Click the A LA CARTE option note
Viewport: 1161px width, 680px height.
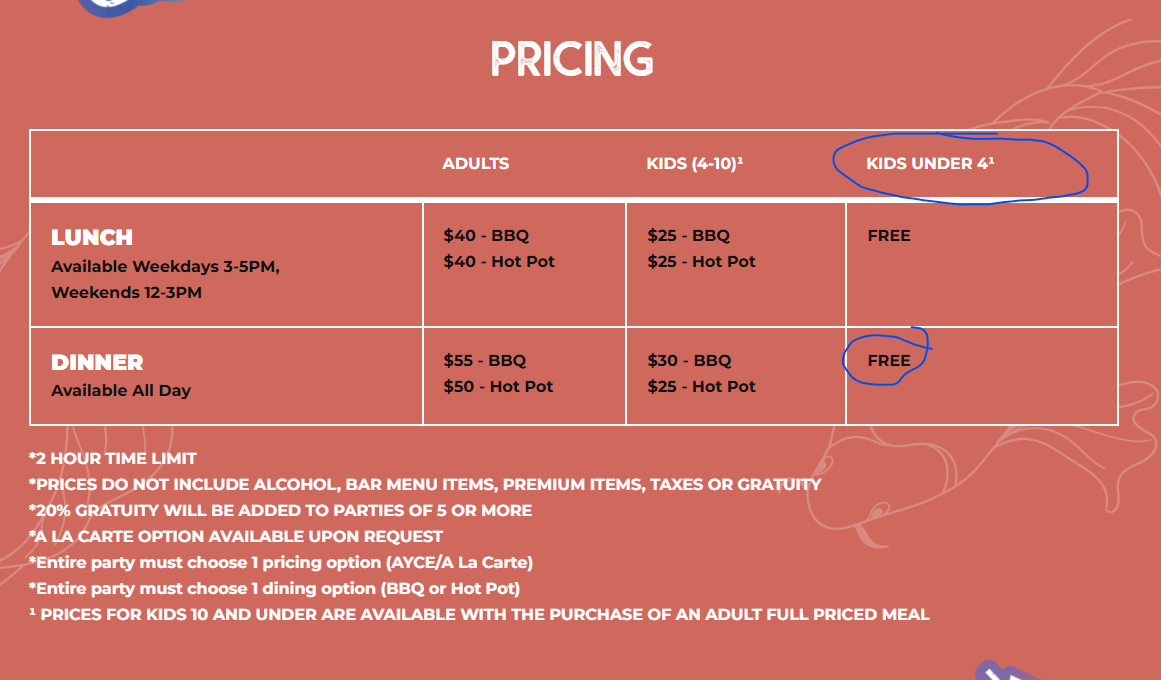pyautogui.click(x=236, y=537)
